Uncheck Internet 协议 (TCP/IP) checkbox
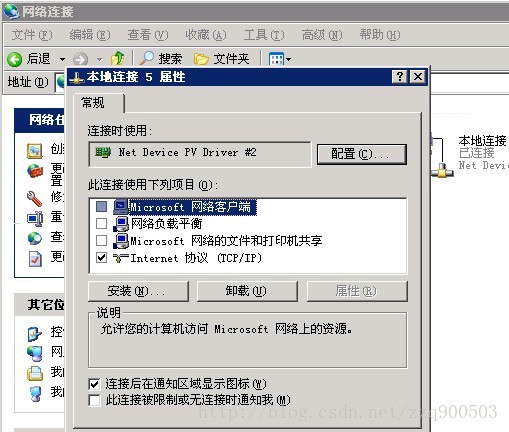 (x=101, y=257)
